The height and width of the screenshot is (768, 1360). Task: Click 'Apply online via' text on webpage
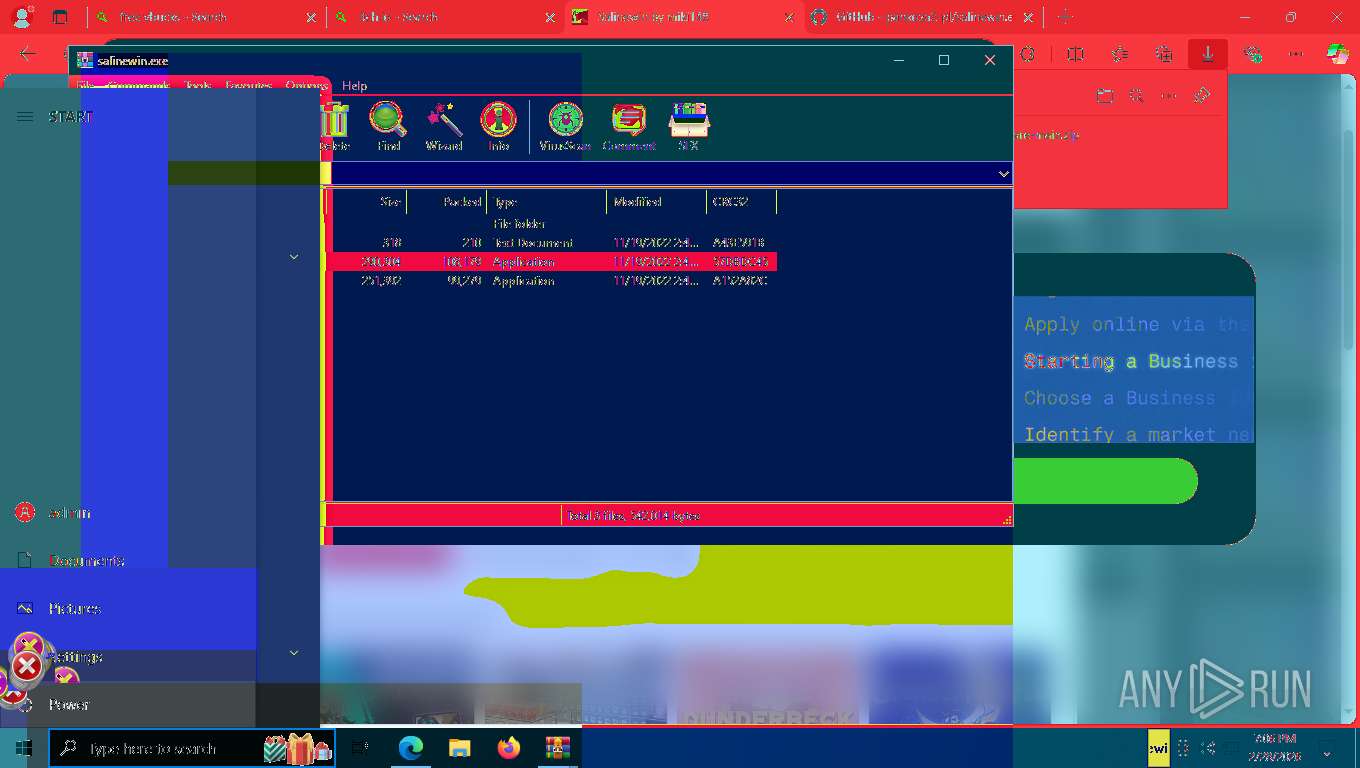[1117, 324]
